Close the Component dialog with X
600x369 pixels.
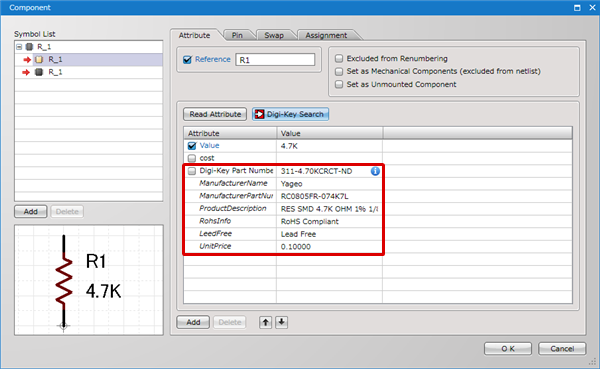click(592, 8)
